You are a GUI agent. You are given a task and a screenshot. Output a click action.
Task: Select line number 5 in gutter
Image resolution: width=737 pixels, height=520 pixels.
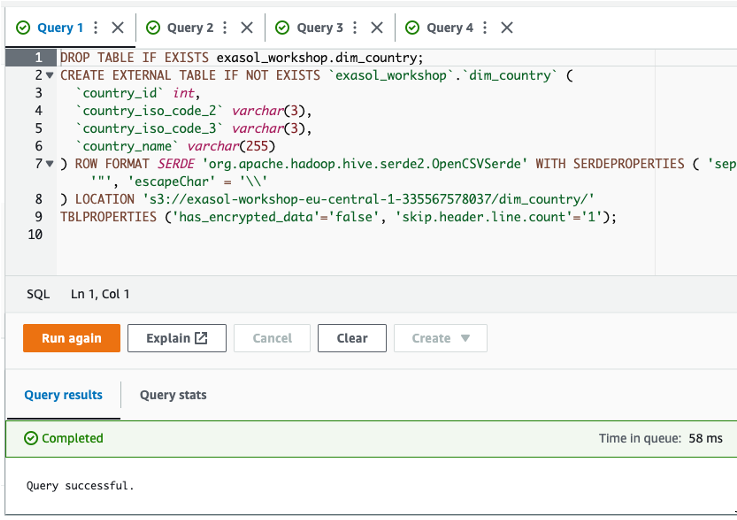tap(39, 128)
